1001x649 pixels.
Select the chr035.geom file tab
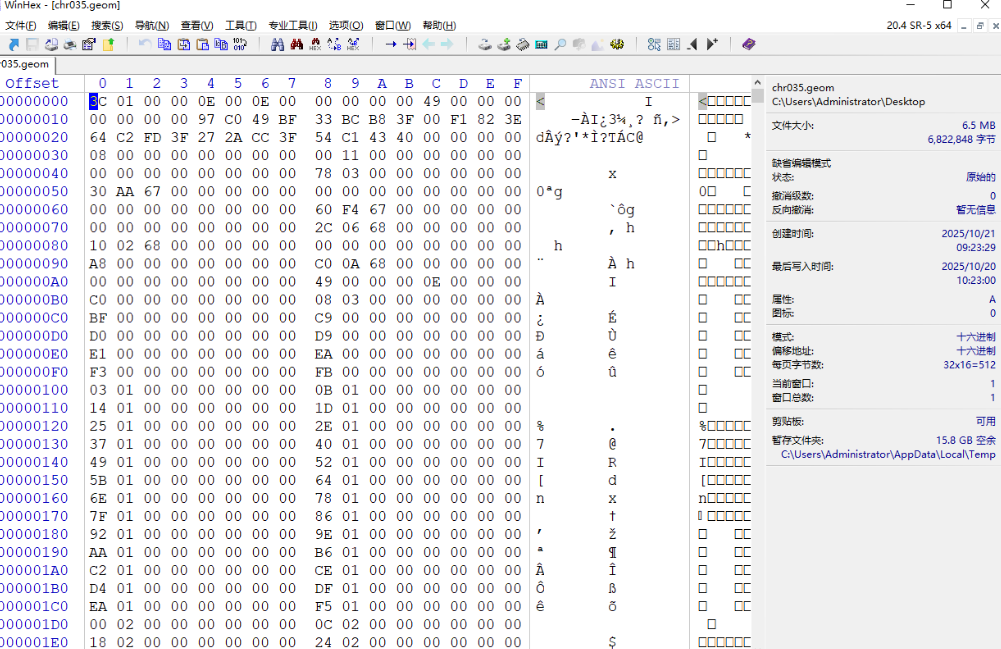pyautogui.click(x=24, y=64)
